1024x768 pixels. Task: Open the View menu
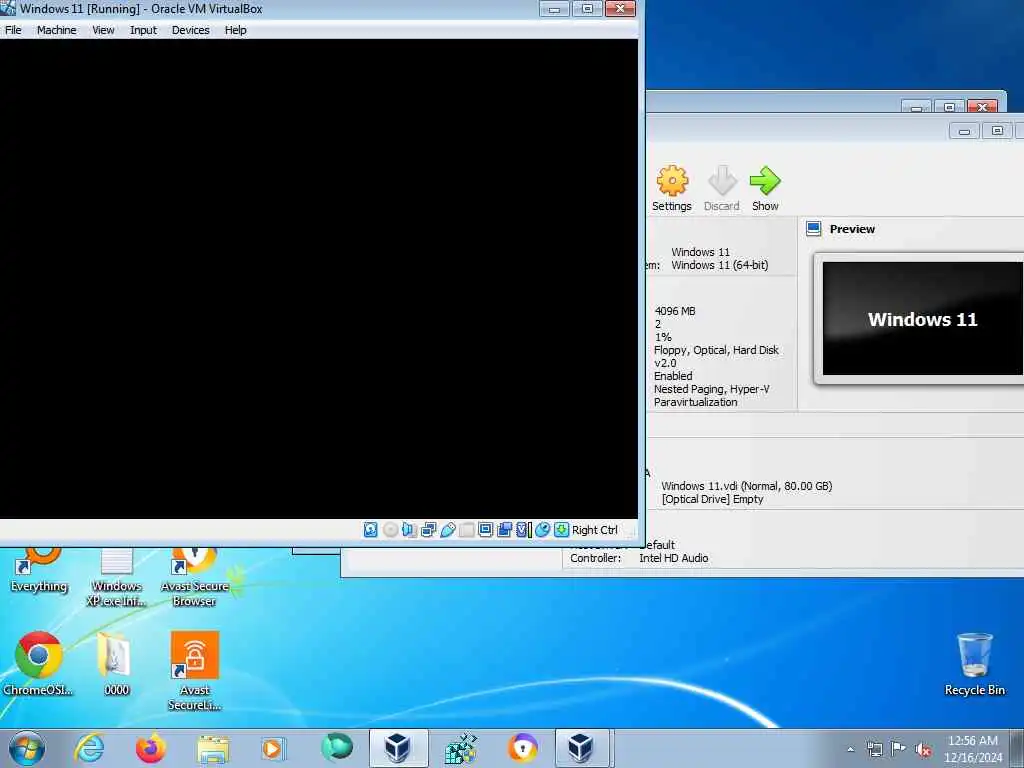(x=103, y=30)
